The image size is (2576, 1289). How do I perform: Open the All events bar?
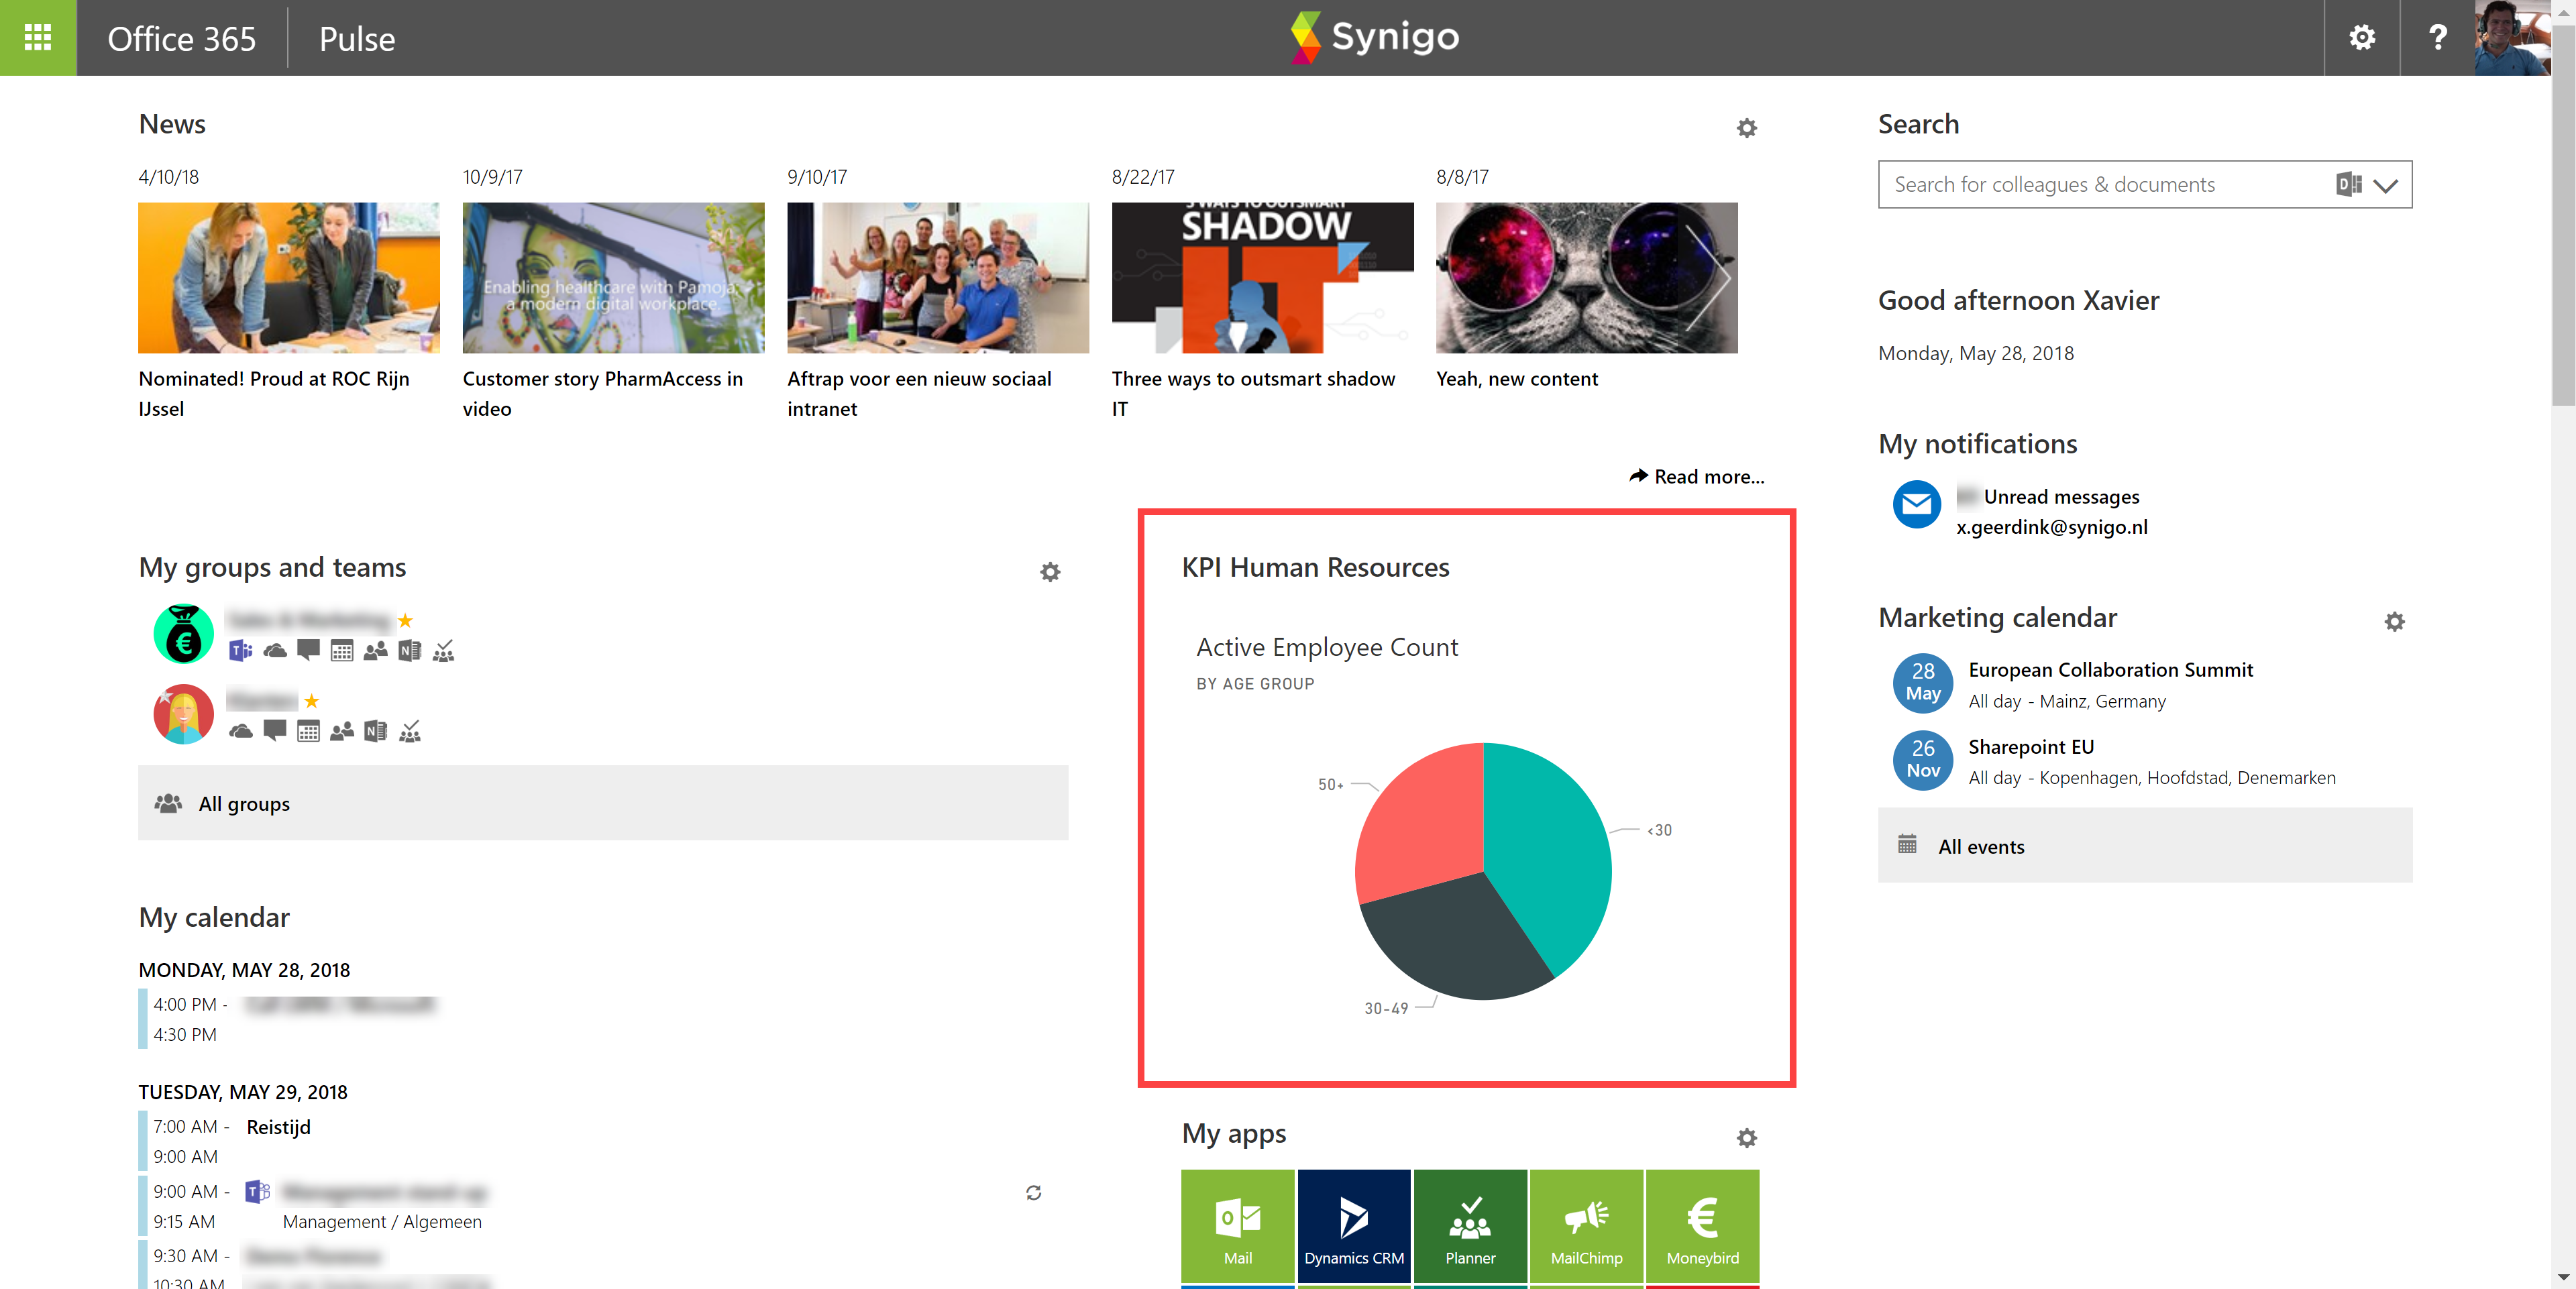tap(2144, 845)
